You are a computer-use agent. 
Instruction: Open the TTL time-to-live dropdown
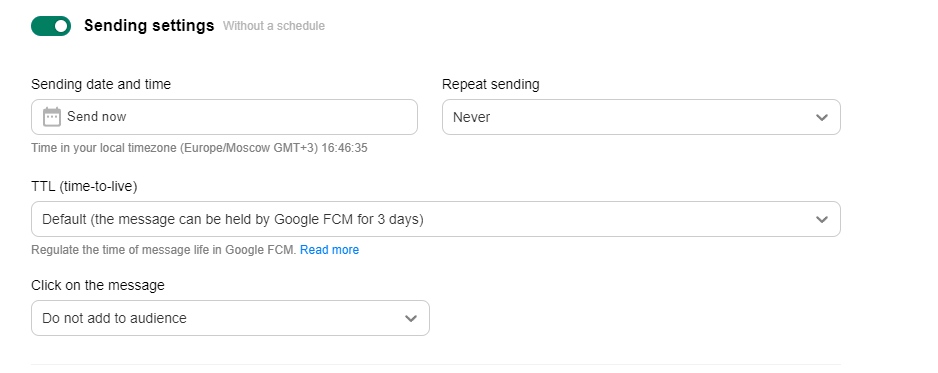[436, 219]
